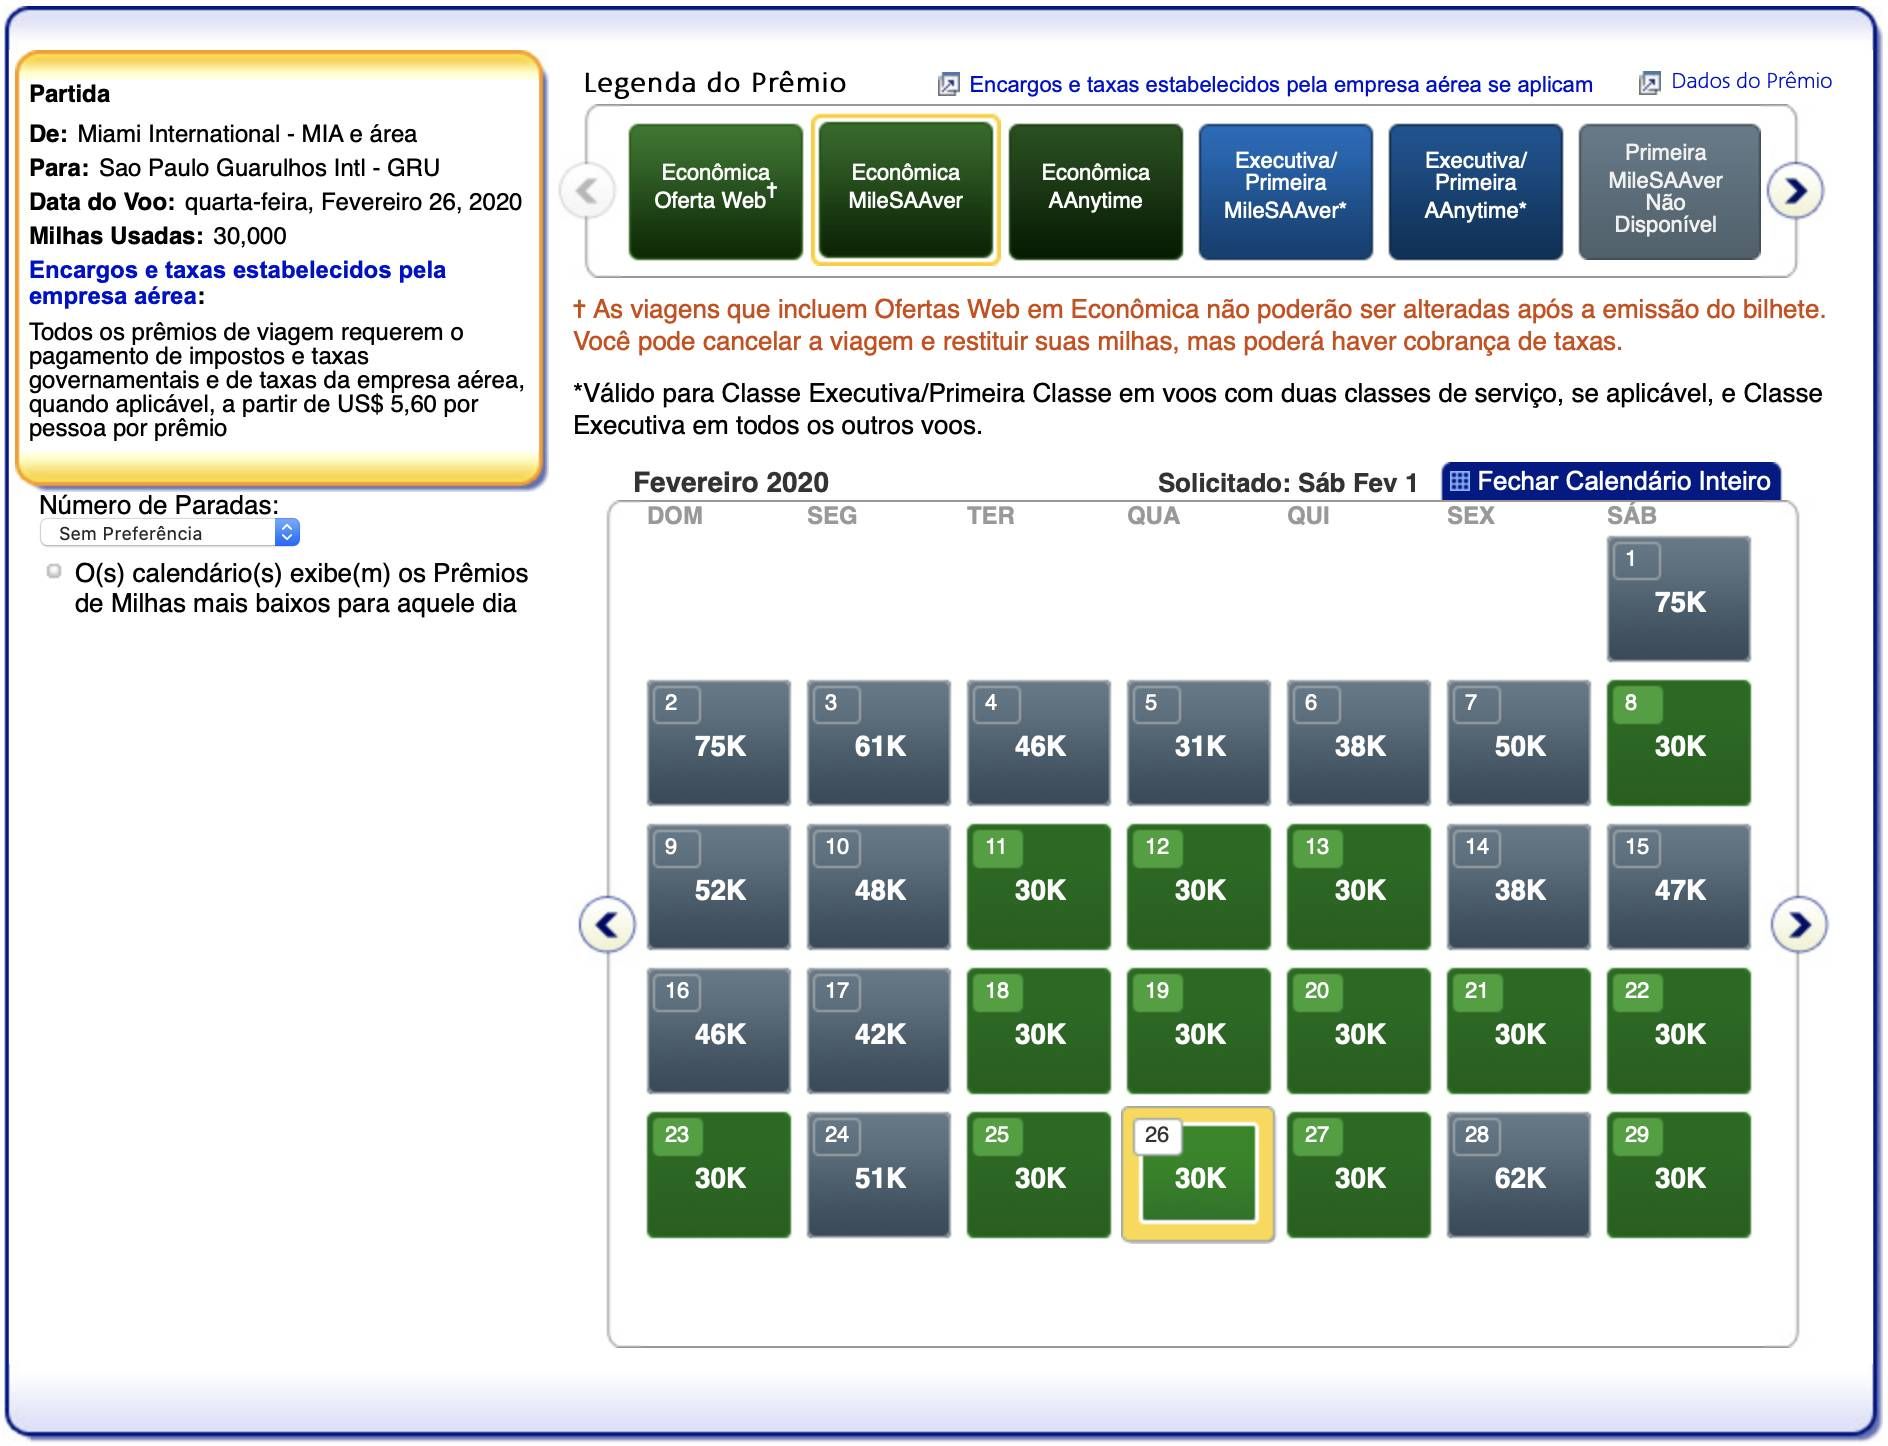Choose February 24 at 51K

tap(879, 1175)
